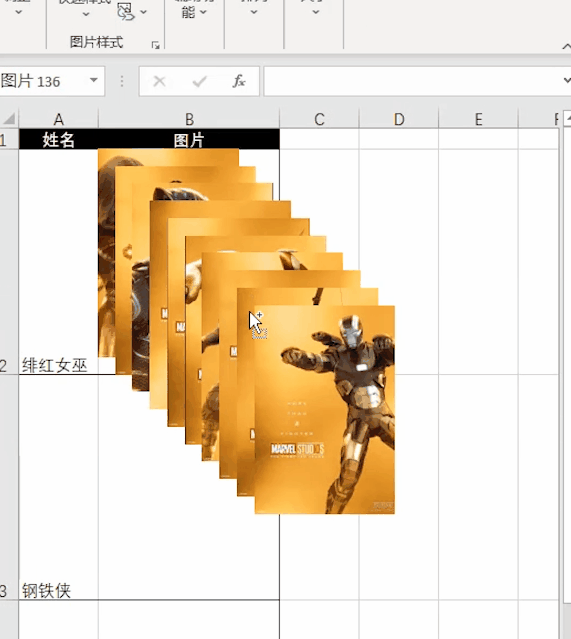The image size is (571, 639).
Task: Click the Select All corner triangle
Action: (9, 119)
